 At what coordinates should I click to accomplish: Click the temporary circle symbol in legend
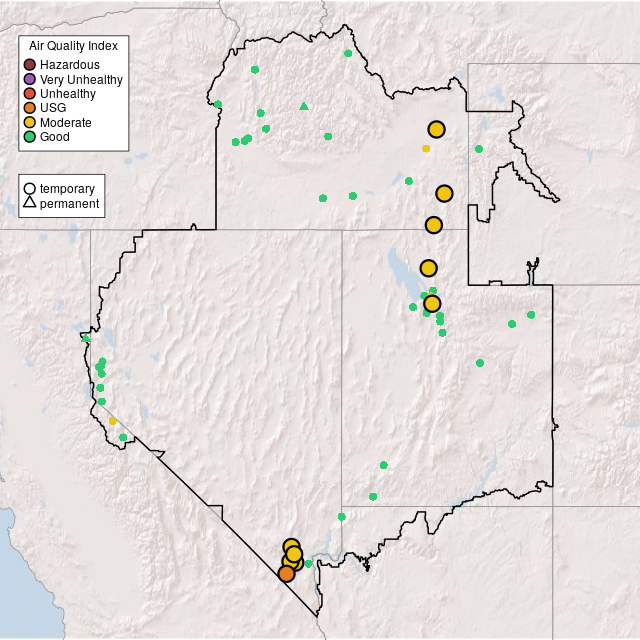pos(30,189)
